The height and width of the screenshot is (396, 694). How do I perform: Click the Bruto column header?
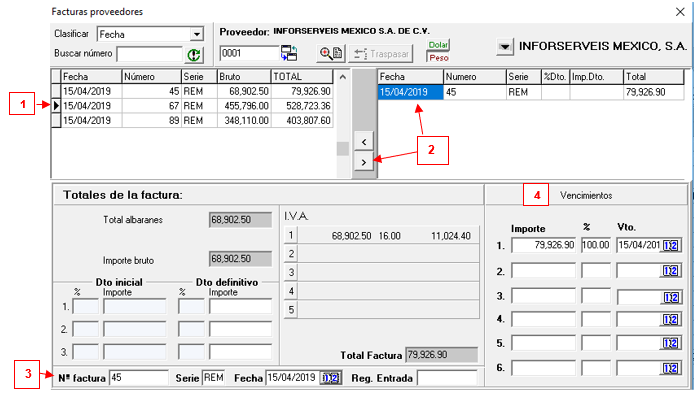coord(244,77)
